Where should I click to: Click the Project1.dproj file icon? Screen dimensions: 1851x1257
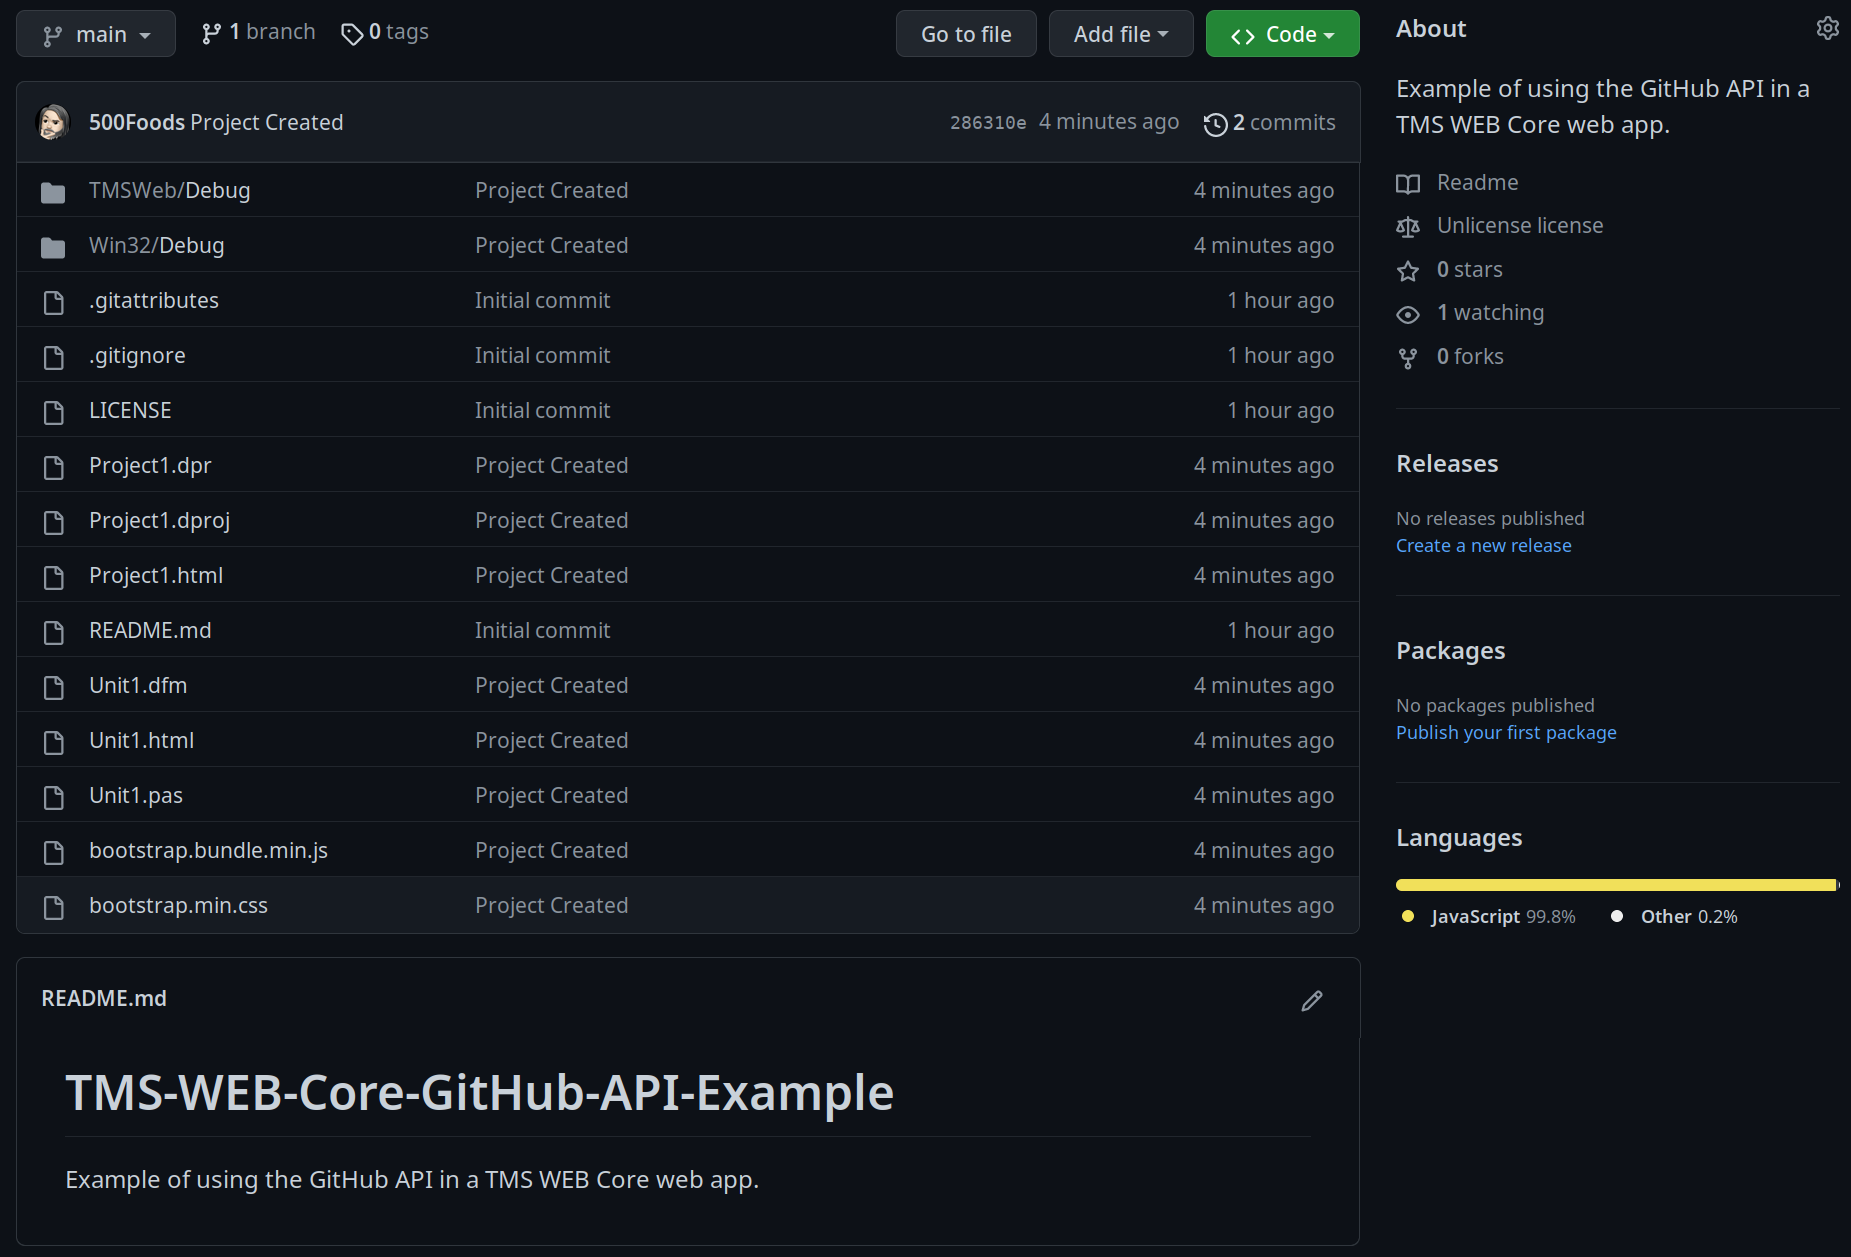click(54, 521)
